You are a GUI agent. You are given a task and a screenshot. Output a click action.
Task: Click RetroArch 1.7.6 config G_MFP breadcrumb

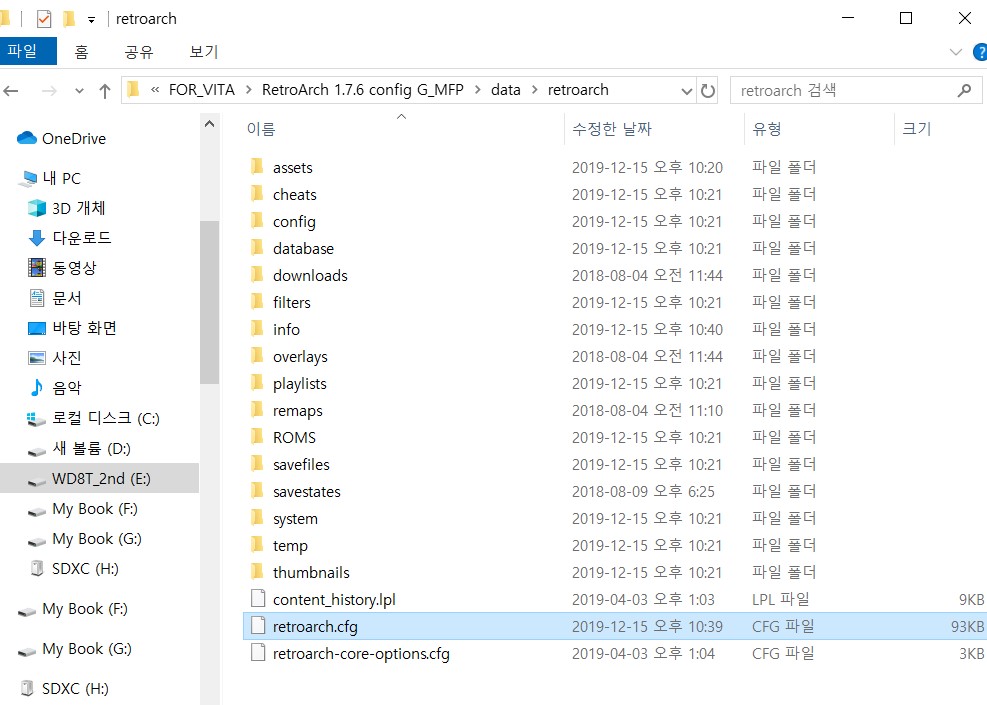pos(363,90)
